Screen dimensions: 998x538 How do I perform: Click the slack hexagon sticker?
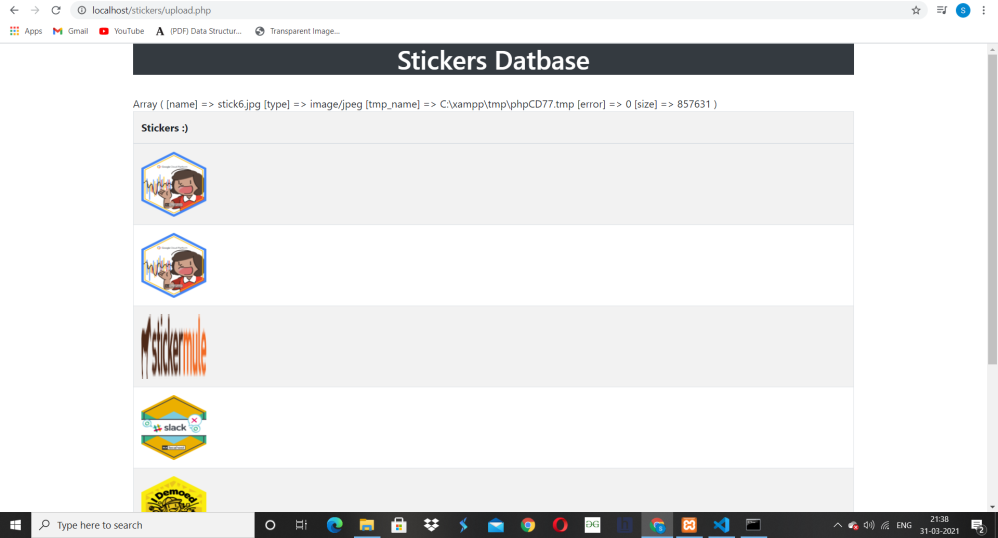tap(174, 427)
